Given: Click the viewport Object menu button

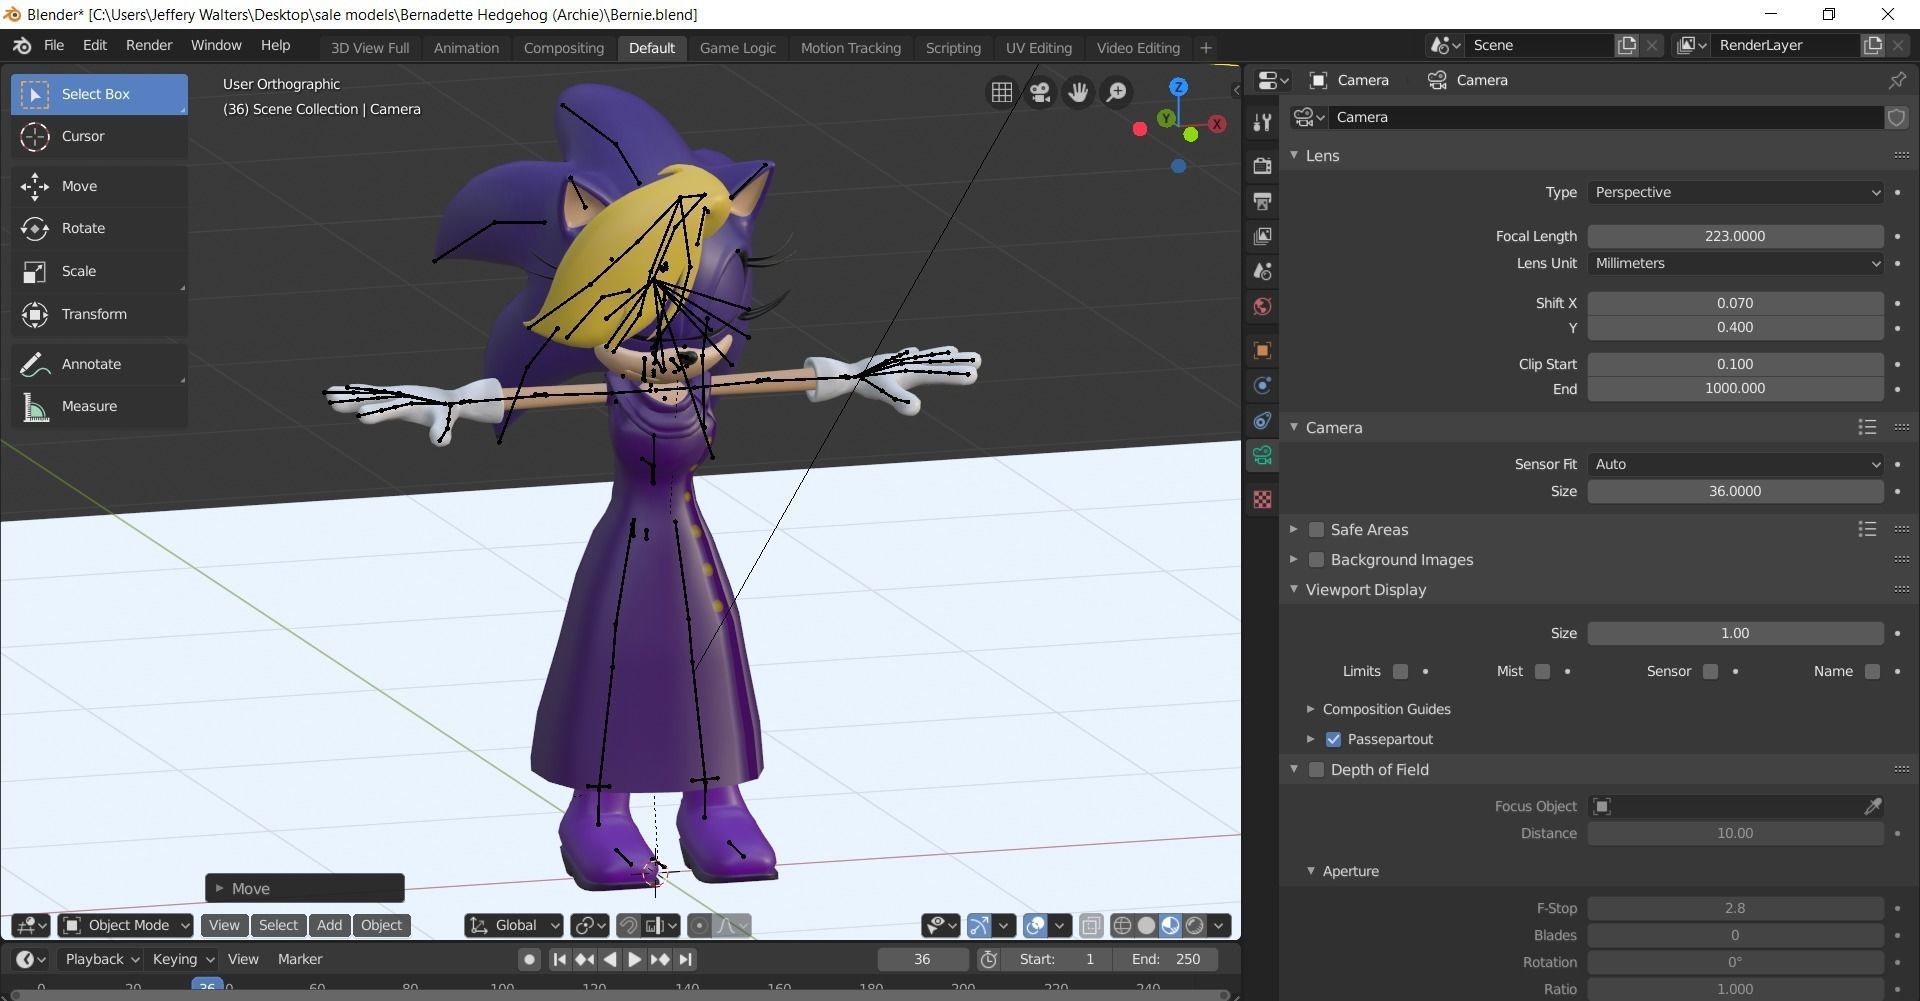Looking at the screenshot, I should coord(381,926).
